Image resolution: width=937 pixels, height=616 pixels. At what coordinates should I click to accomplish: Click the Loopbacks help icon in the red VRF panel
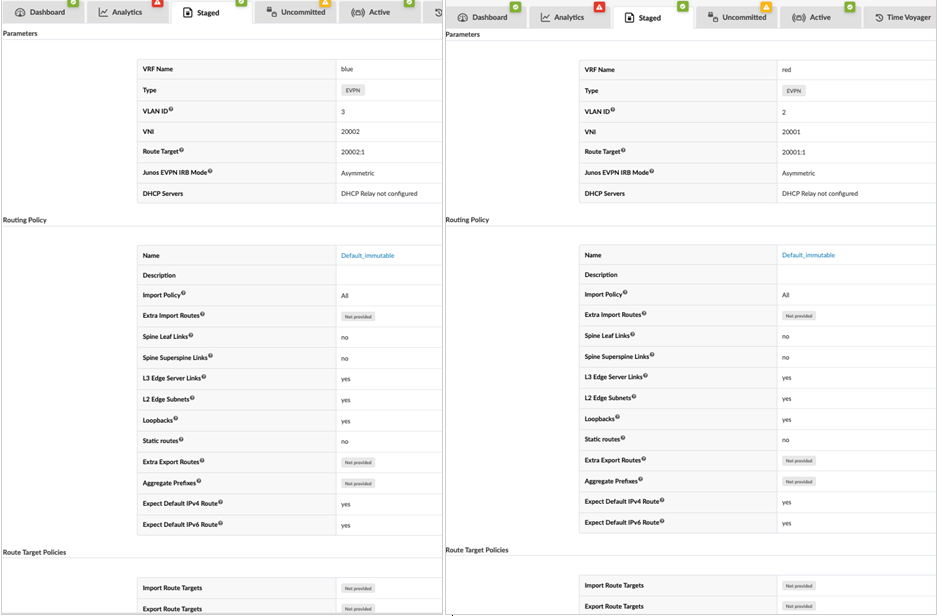coord(617,417)
